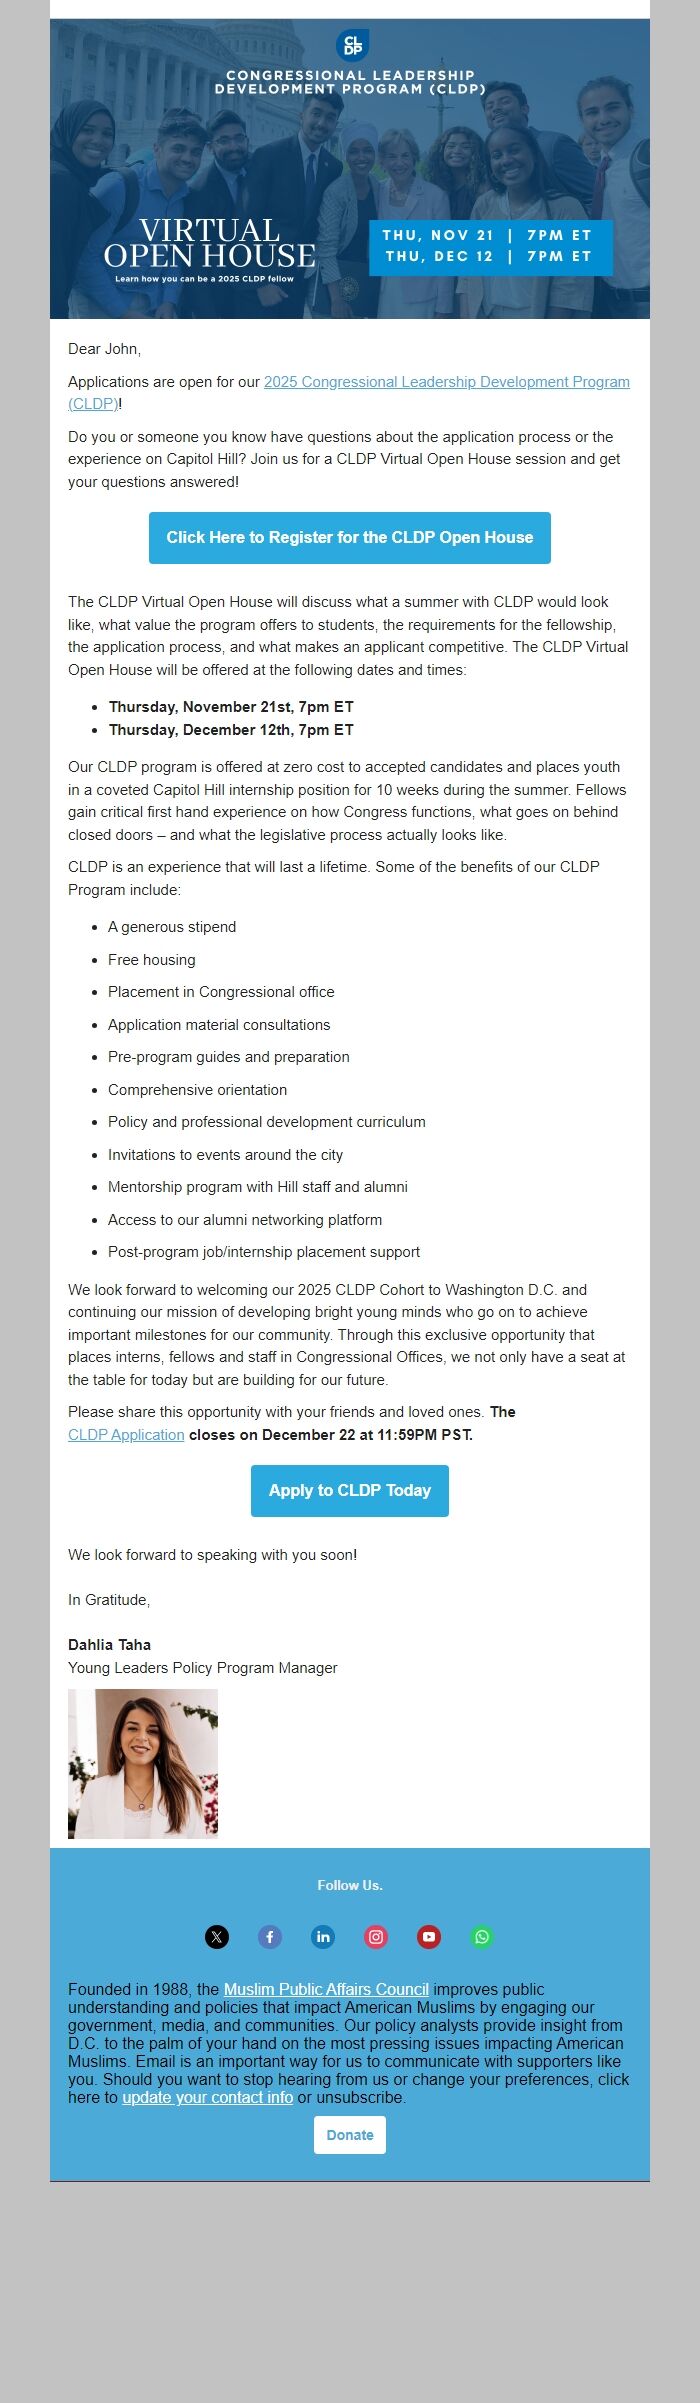Viewport: 700px width, 2403px height.
Task: Click the Apply to CLDP Today button
Action: coord(349,1490)
